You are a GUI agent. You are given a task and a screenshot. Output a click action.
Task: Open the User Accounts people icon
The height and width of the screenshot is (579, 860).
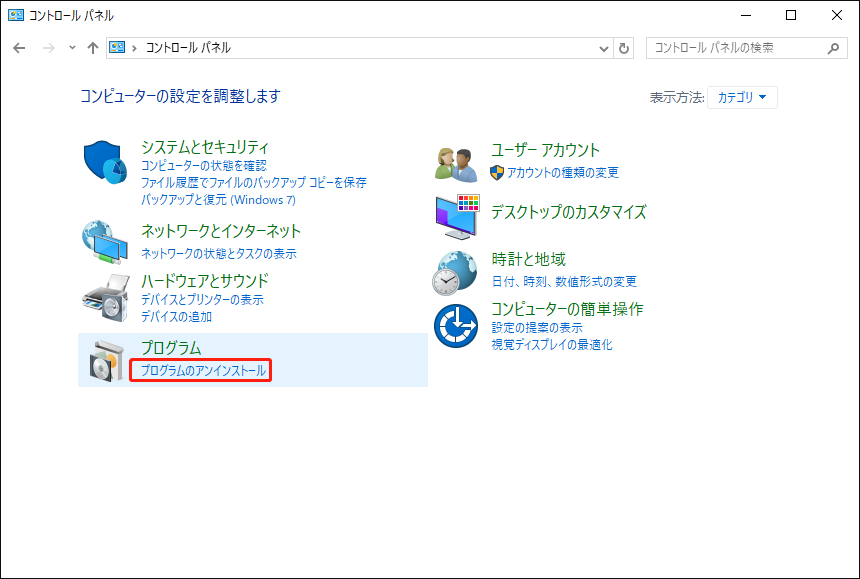tap(456, 163)
